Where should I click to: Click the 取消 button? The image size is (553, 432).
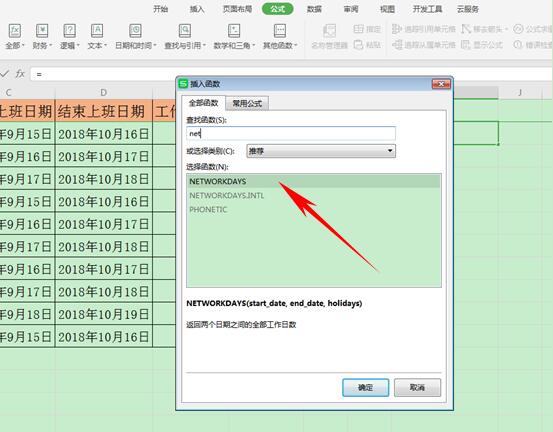pos(417,388)
